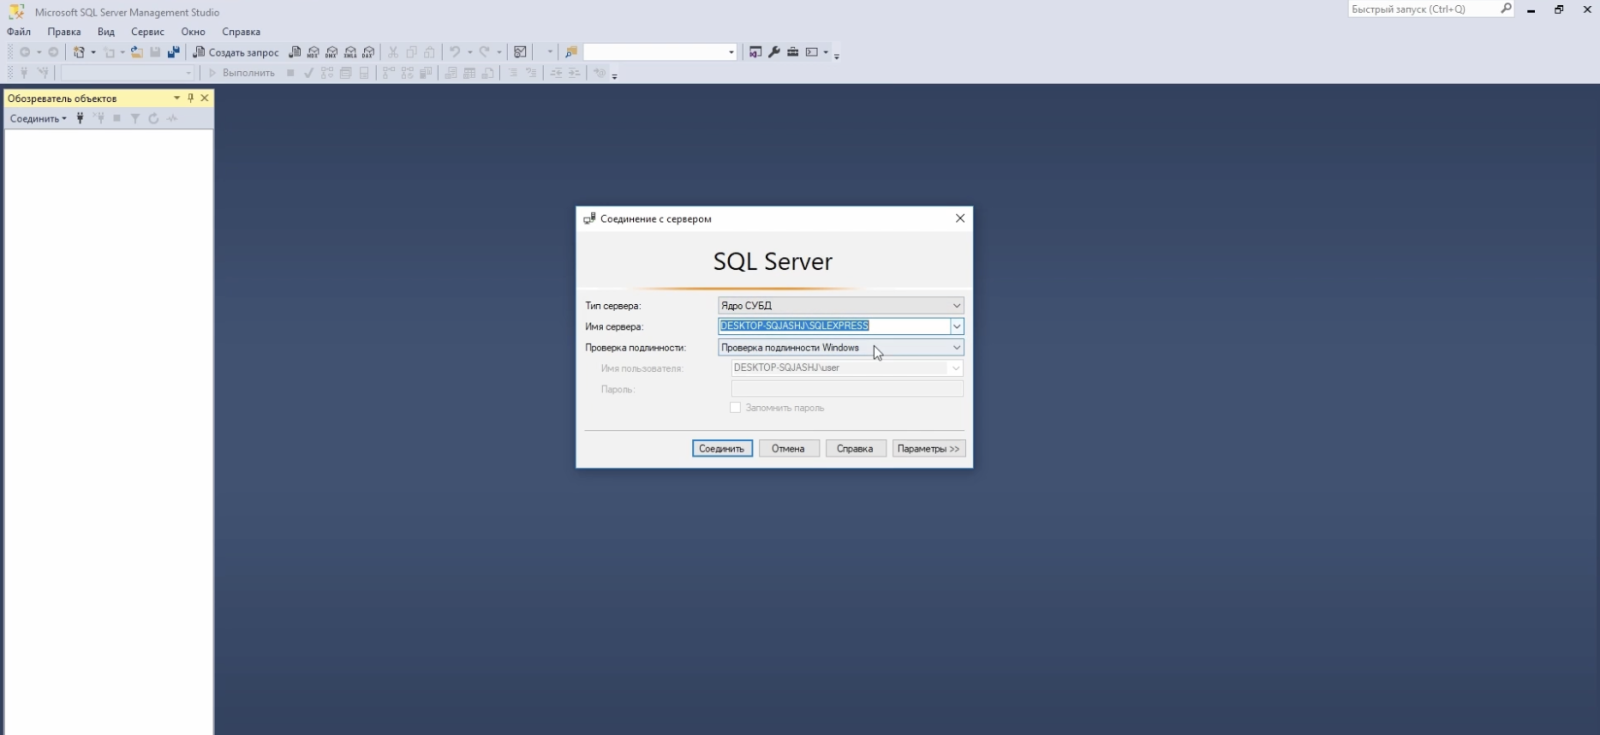Click the Имя сервера text field
This screenshot has width=1600, height=735.
[834, 326]
